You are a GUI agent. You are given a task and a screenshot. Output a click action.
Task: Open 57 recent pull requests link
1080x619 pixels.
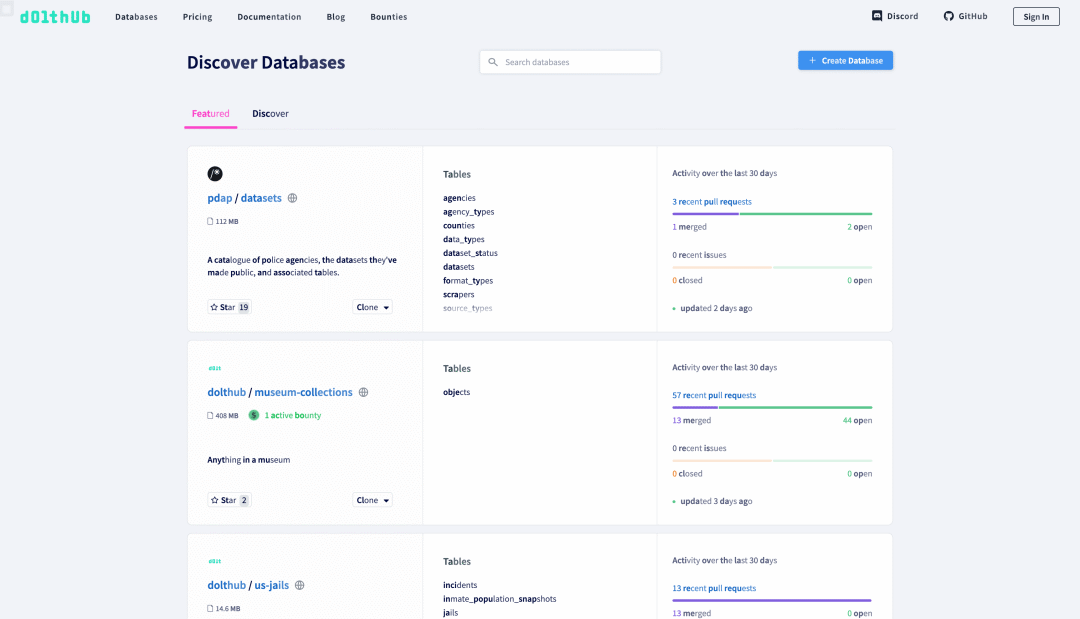714,395
